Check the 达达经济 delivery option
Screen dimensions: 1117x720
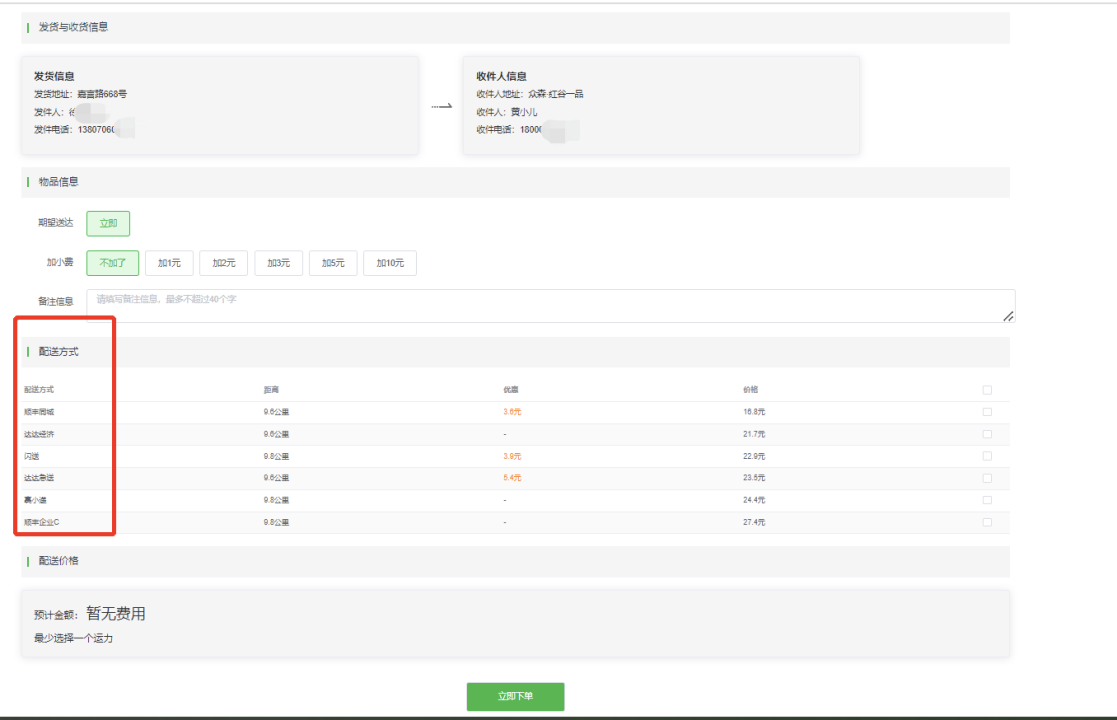click(987, 434)
